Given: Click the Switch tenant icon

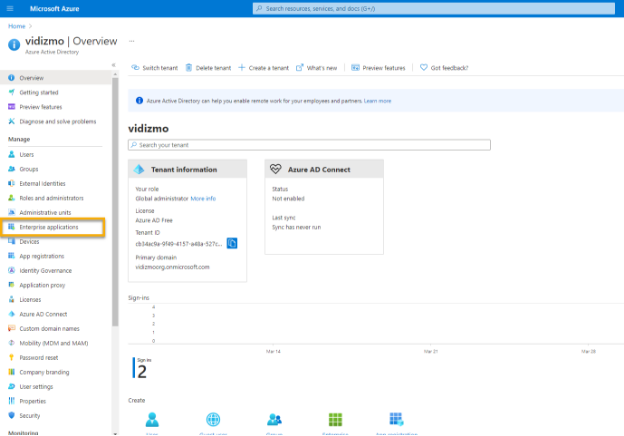Looking at the screenshot, I should pyautogui.click(x=136, y=68).
